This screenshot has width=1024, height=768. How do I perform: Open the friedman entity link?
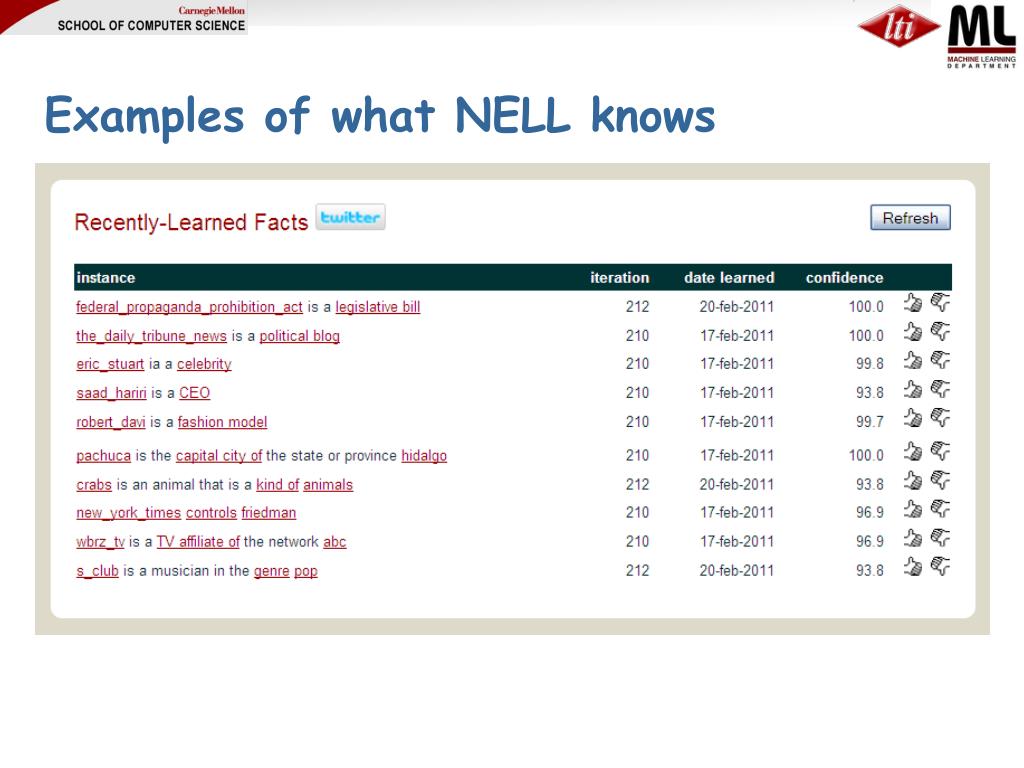click(x=268, y=513)
